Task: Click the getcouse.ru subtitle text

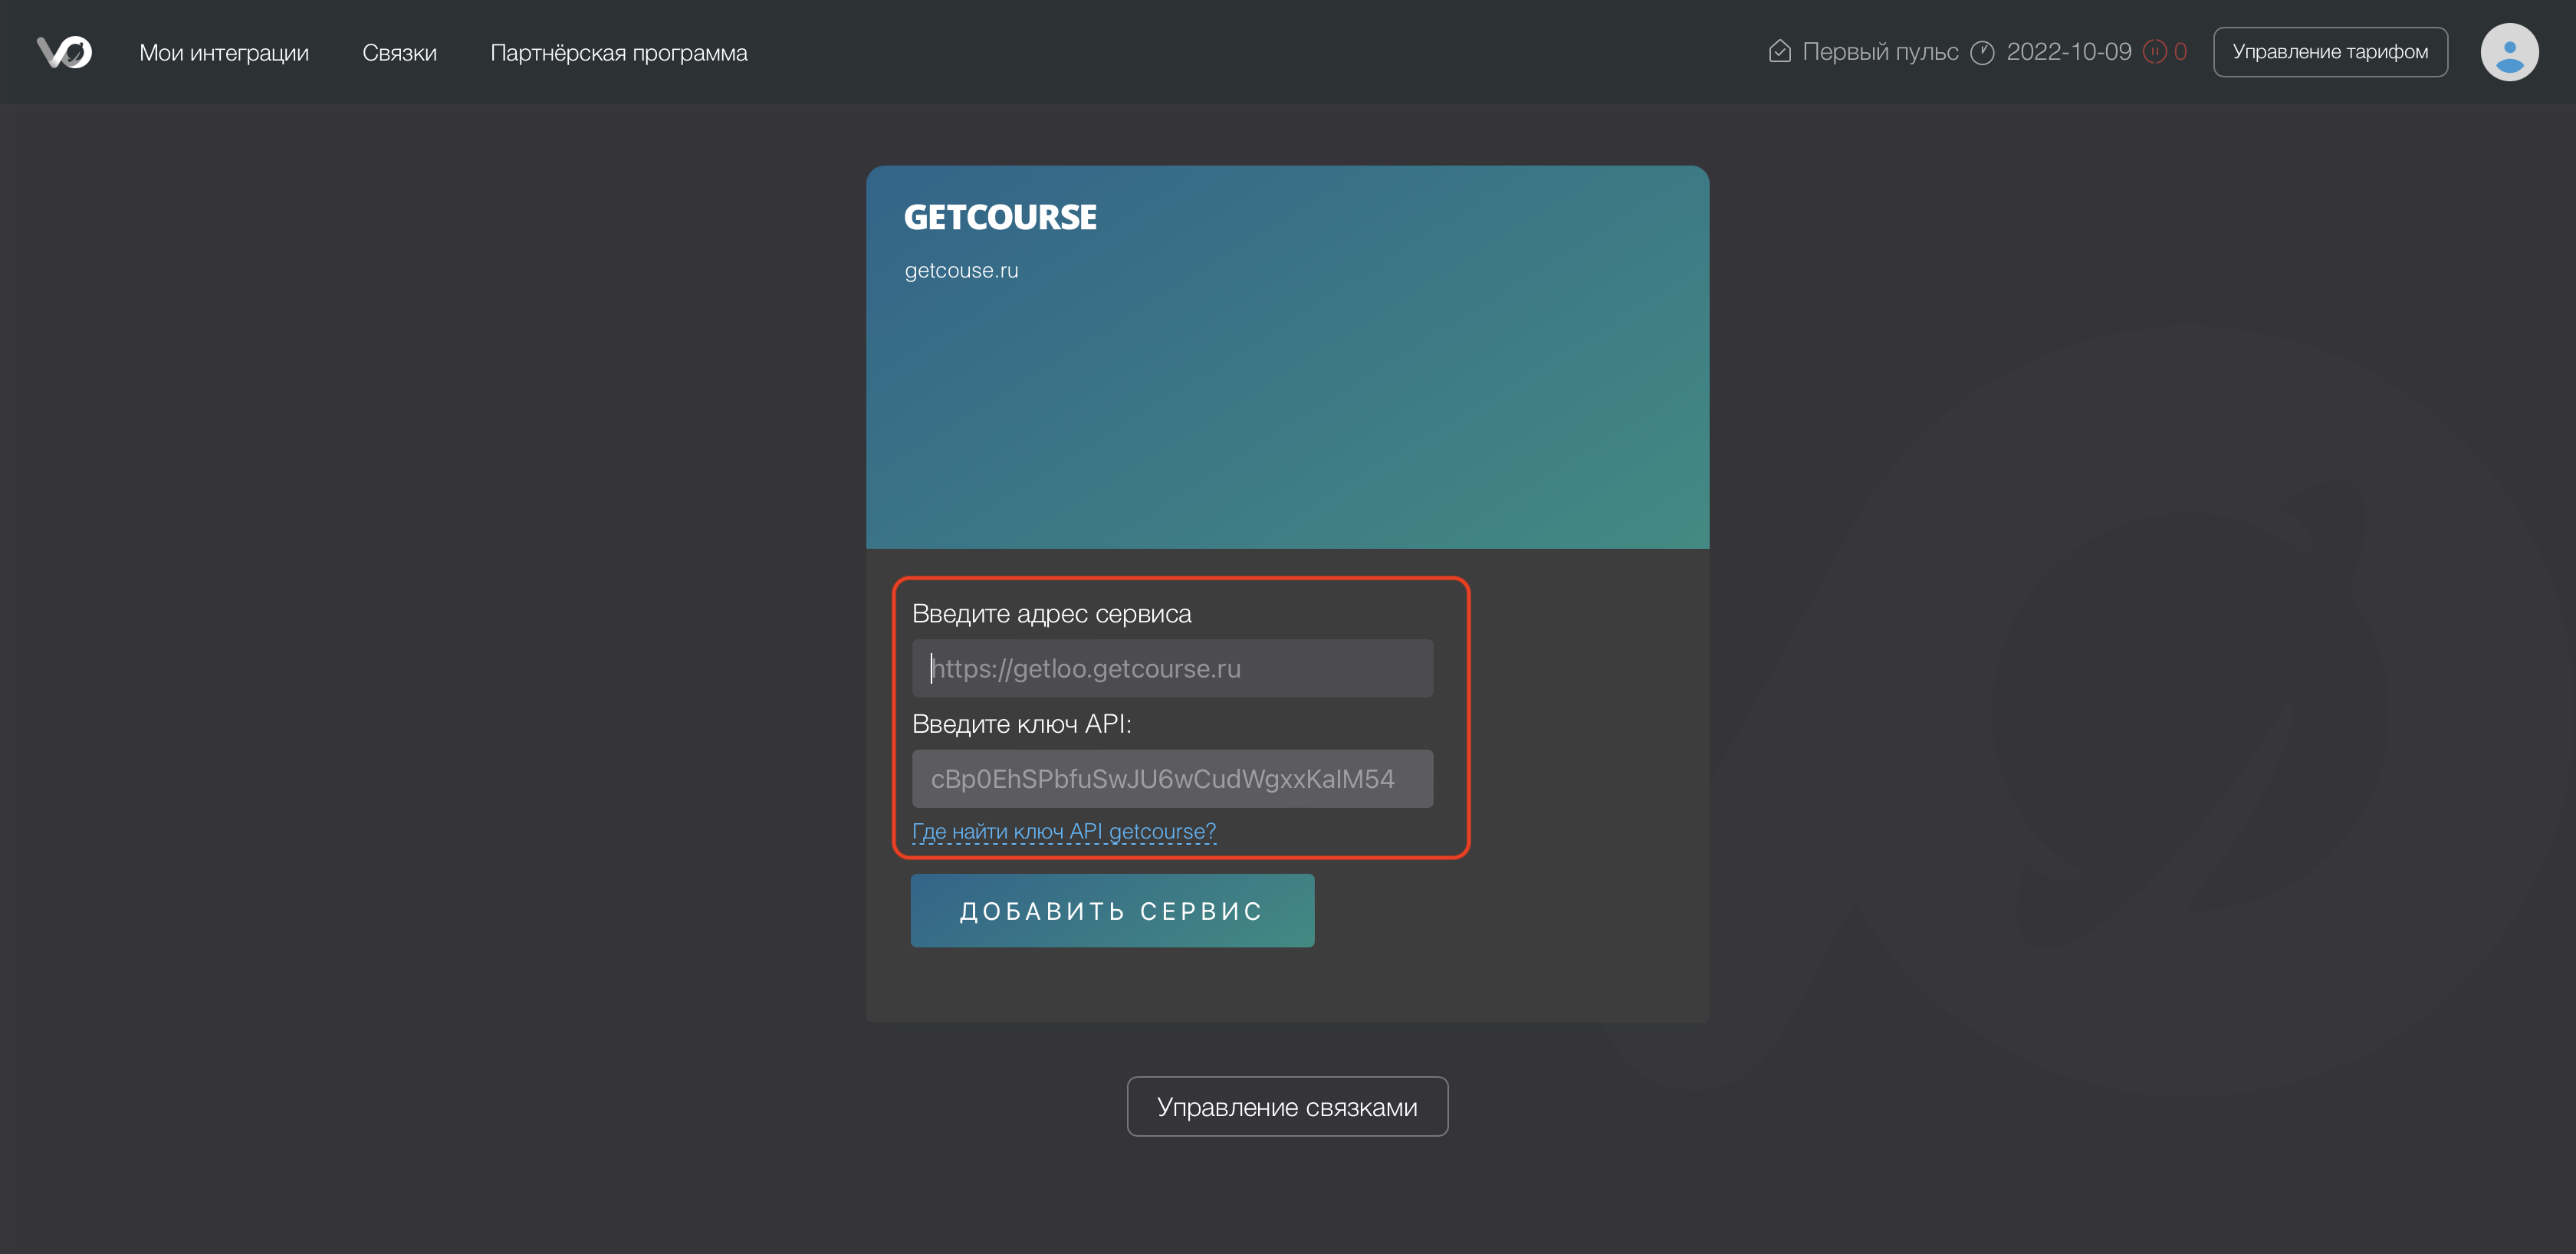Action: [x=961, y=270]
